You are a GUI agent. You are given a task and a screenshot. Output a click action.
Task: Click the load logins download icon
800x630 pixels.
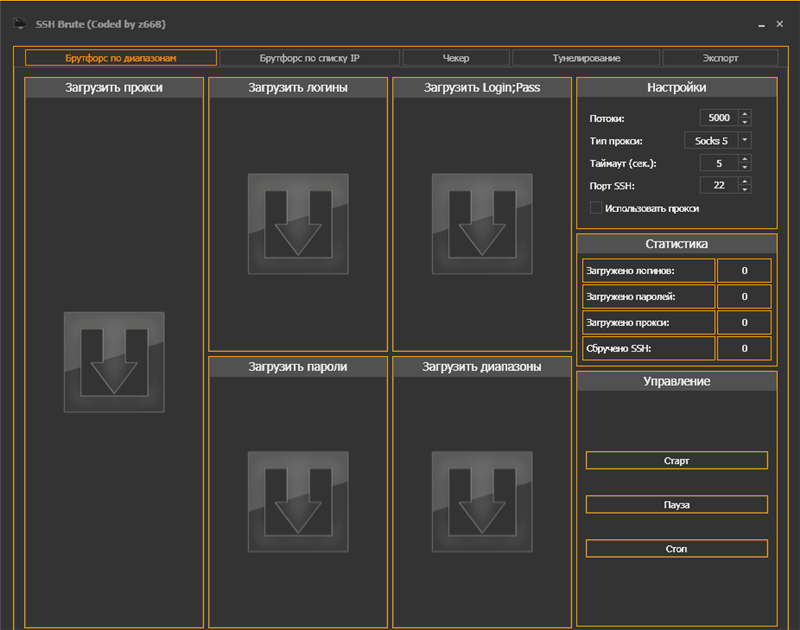click(x=298, y=224)
